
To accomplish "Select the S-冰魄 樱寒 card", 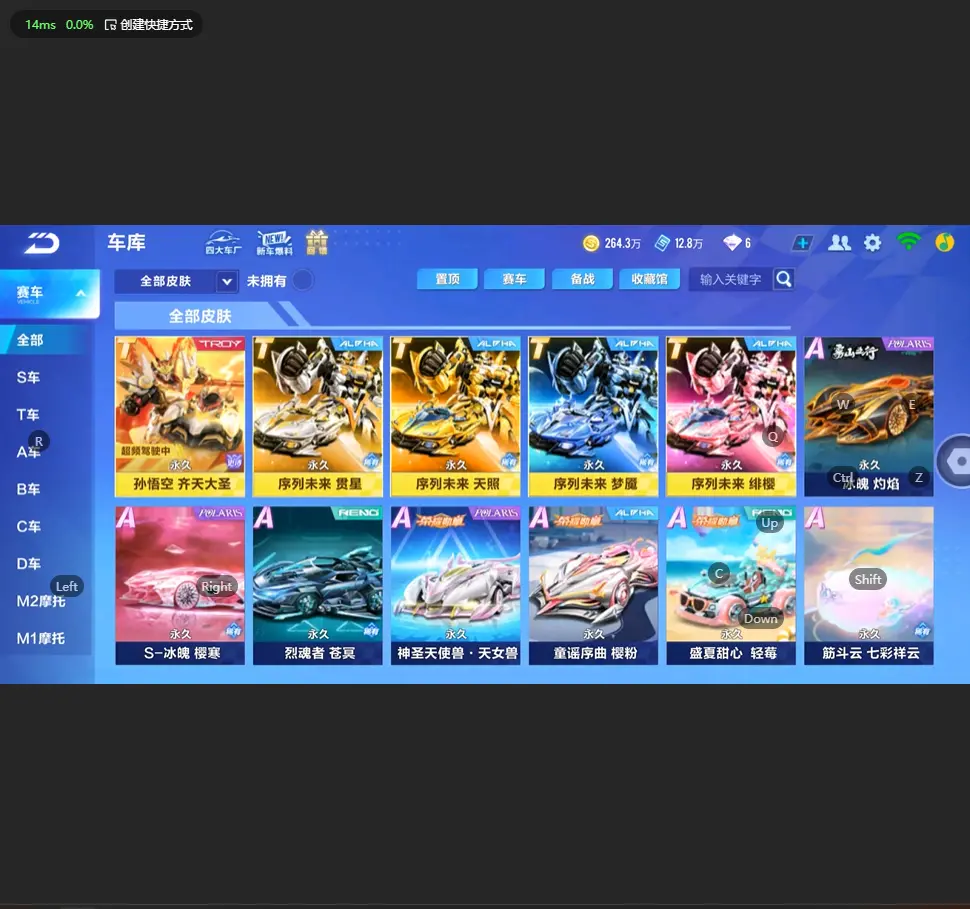I will coord(180,585).
